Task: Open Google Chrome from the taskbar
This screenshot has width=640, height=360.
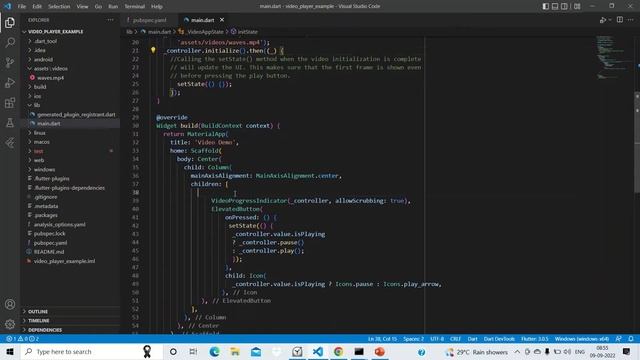Action: [338, 351]
